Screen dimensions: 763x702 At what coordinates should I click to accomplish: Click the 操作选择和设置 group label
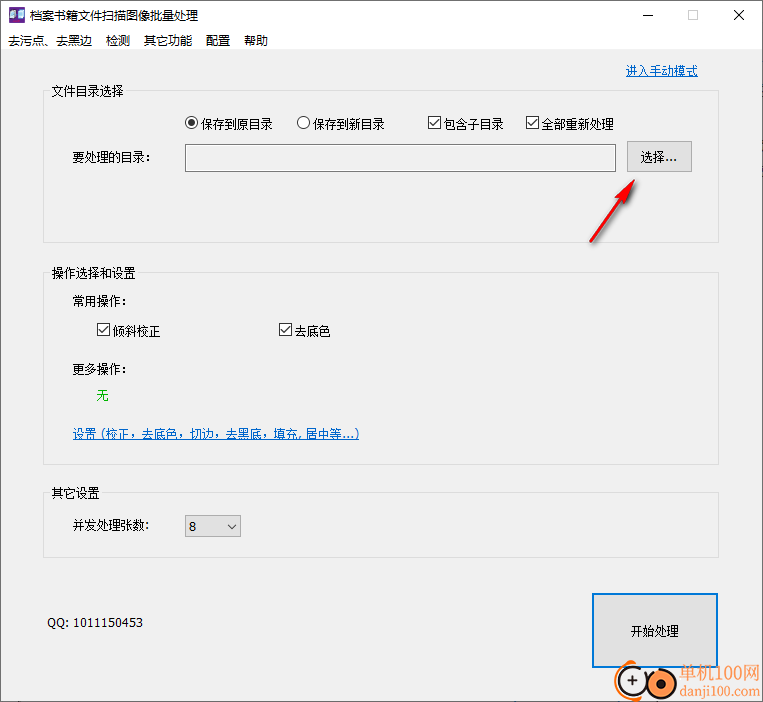tap(93, 273)
